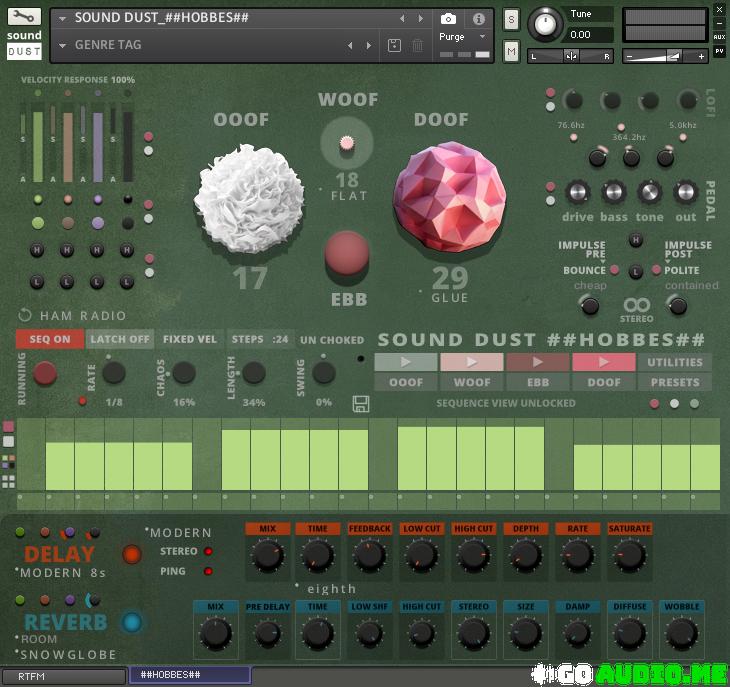
Task: Click the sequencer save floppy icon
Action: [x=361, y=404]
